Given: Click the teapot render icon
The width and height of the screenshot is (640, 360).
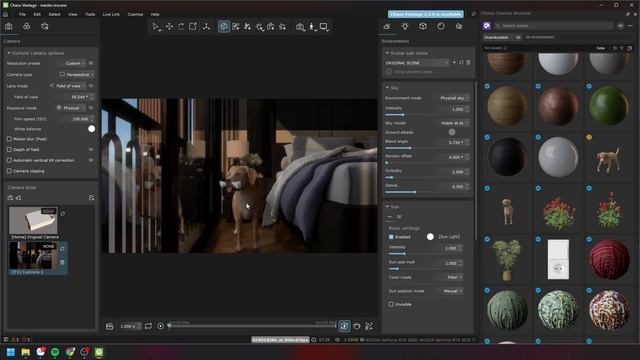Looking at the screenshot, I should pyautogui.click(x=357, y=326).
